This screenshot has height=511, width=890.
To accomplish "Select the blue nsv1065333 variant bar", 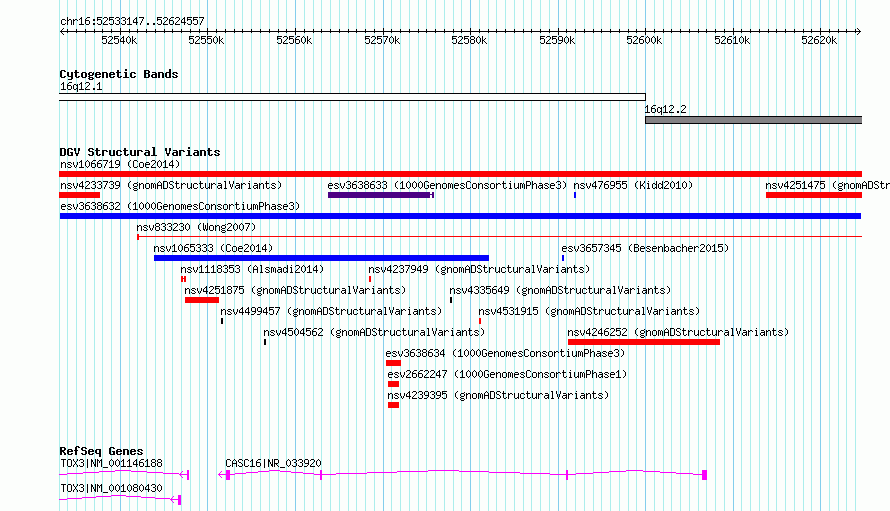I will (321, 258).
